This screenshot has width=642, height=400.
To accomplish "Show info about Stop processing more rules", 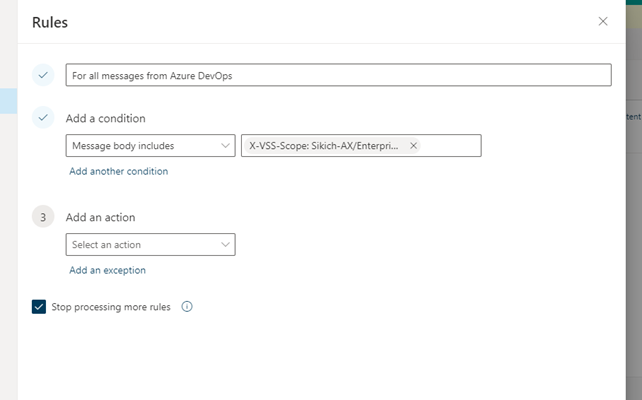I will click(x=187, y=307).
